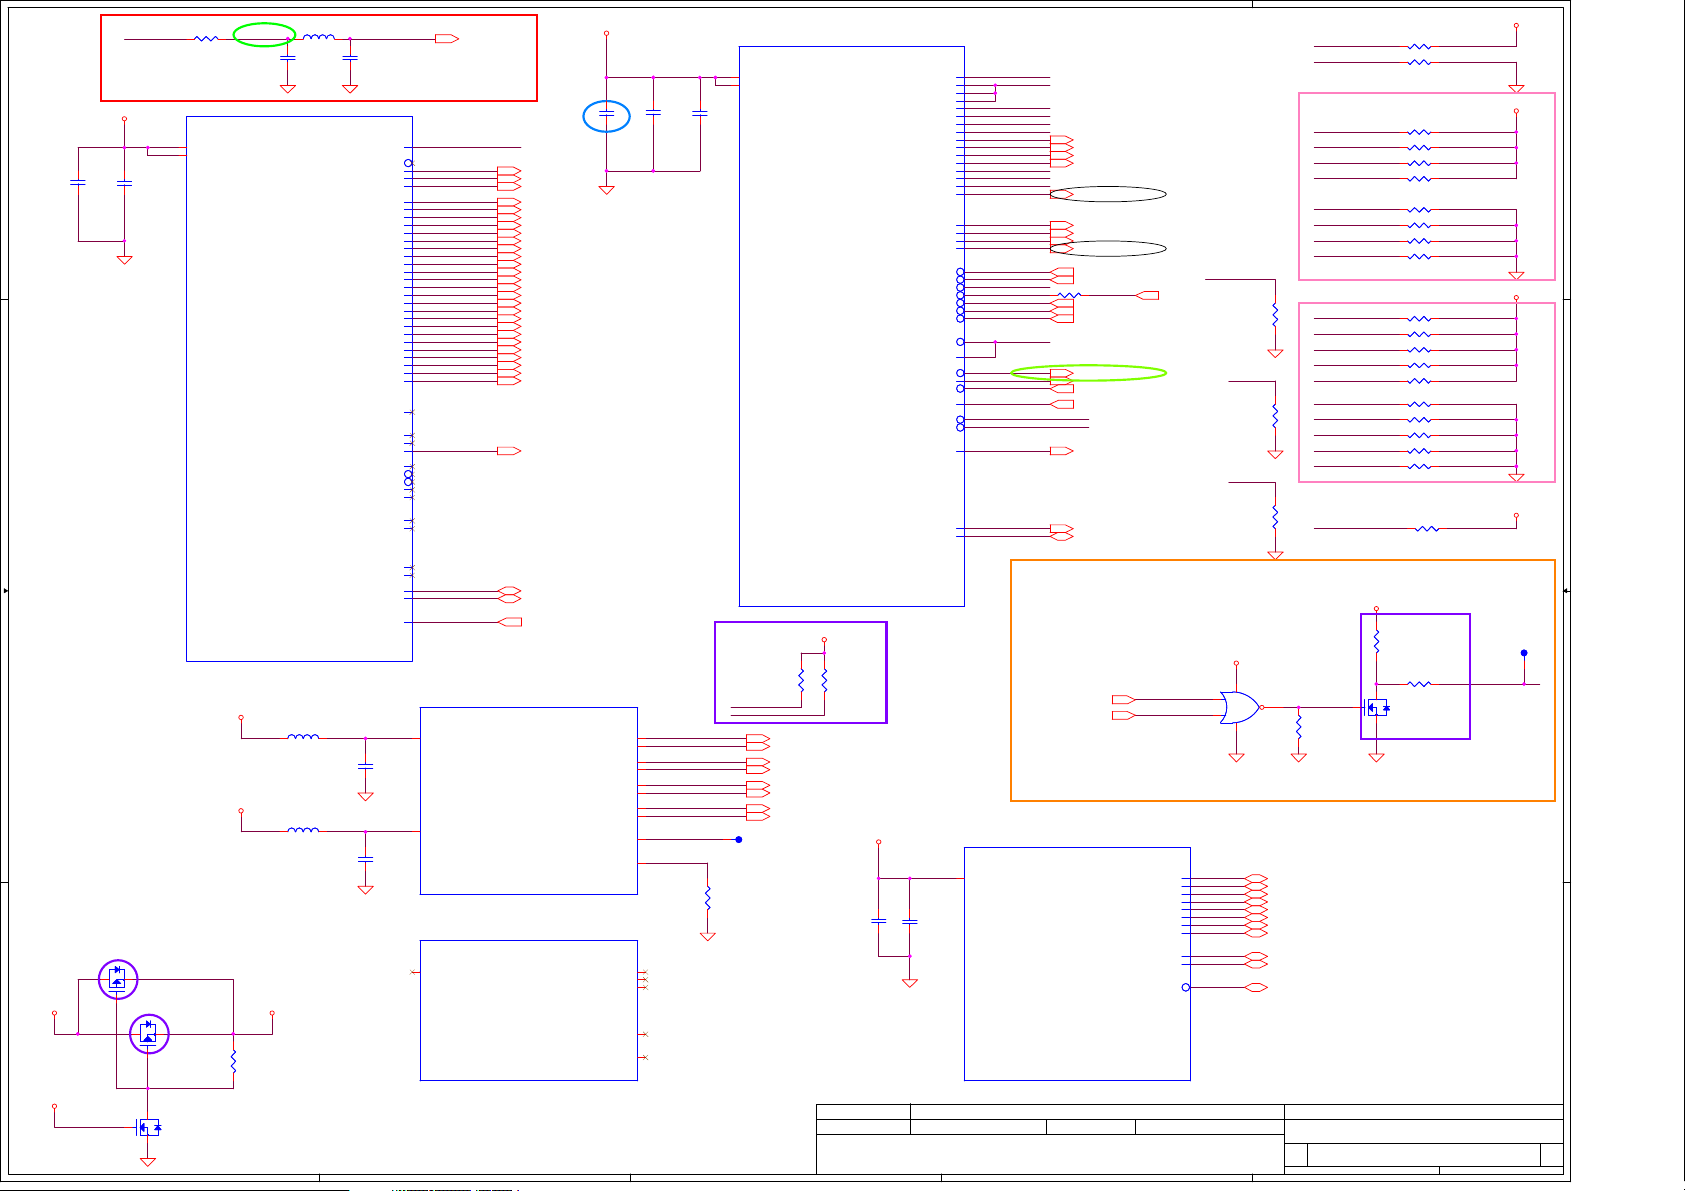Screen dimensions: 1685x1191
Task: Click the lower input port of the OR gate
Action: [1124, 715]
